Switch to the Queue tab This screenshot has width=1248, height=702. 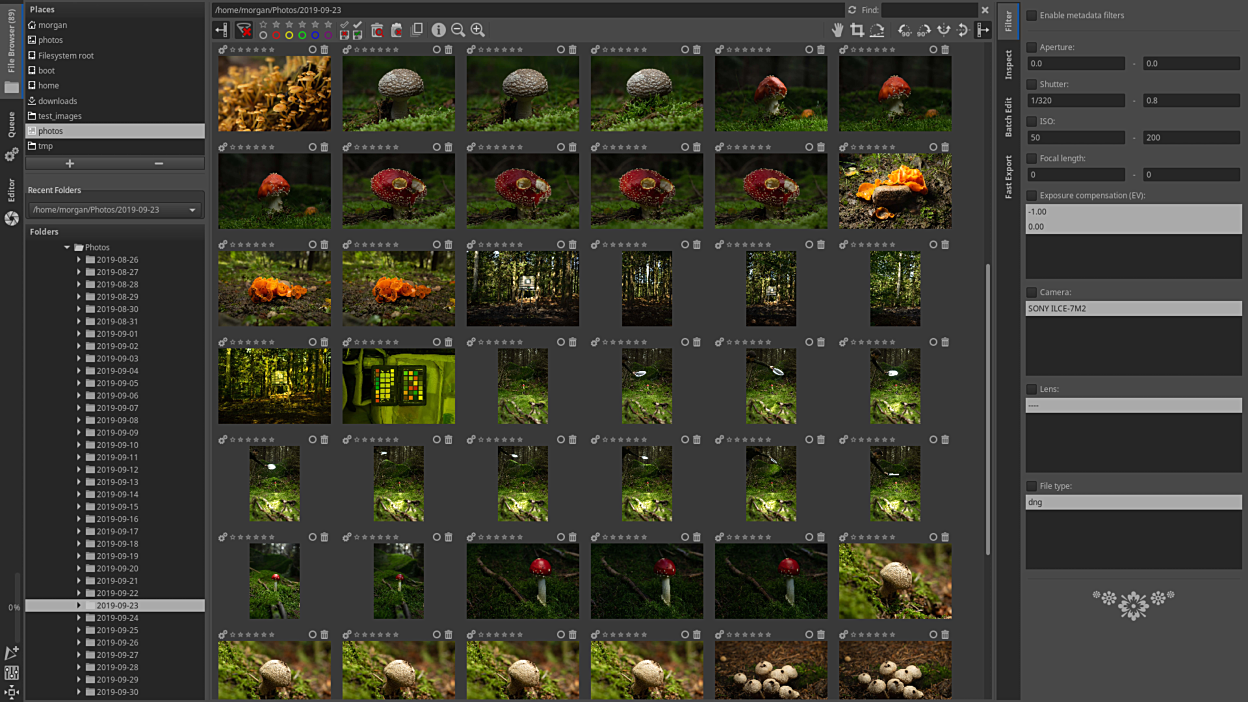[11, 124]
